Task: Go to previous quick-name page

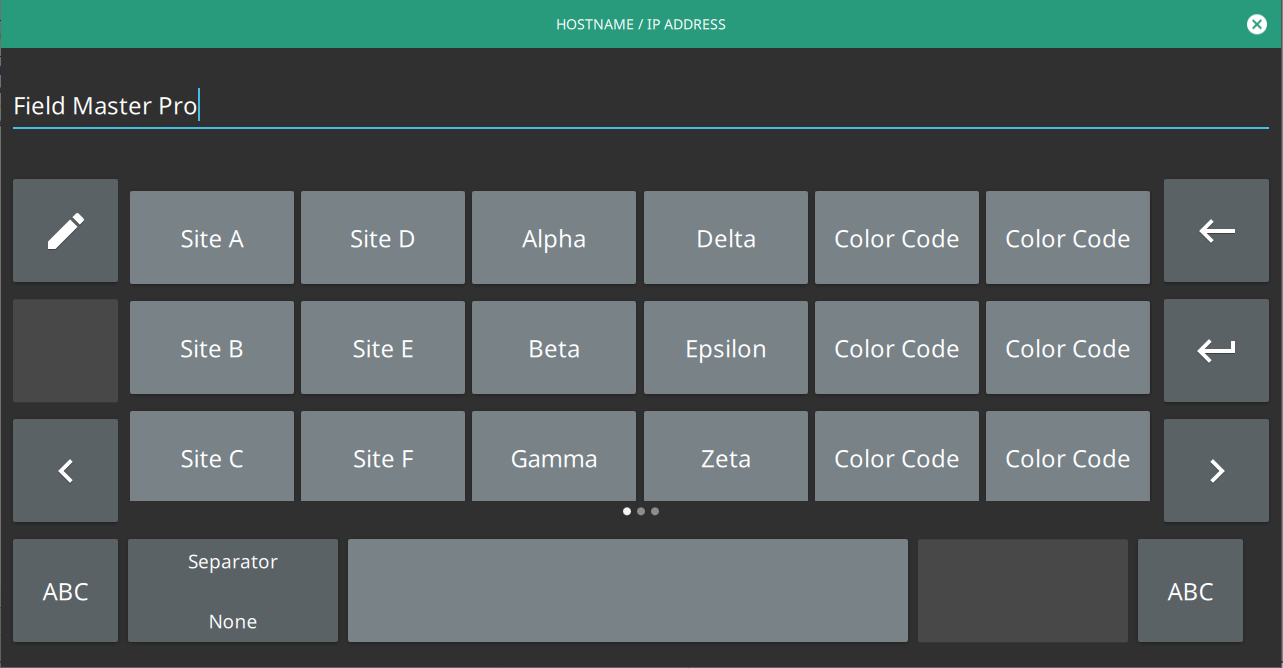Action: (65, 470)
